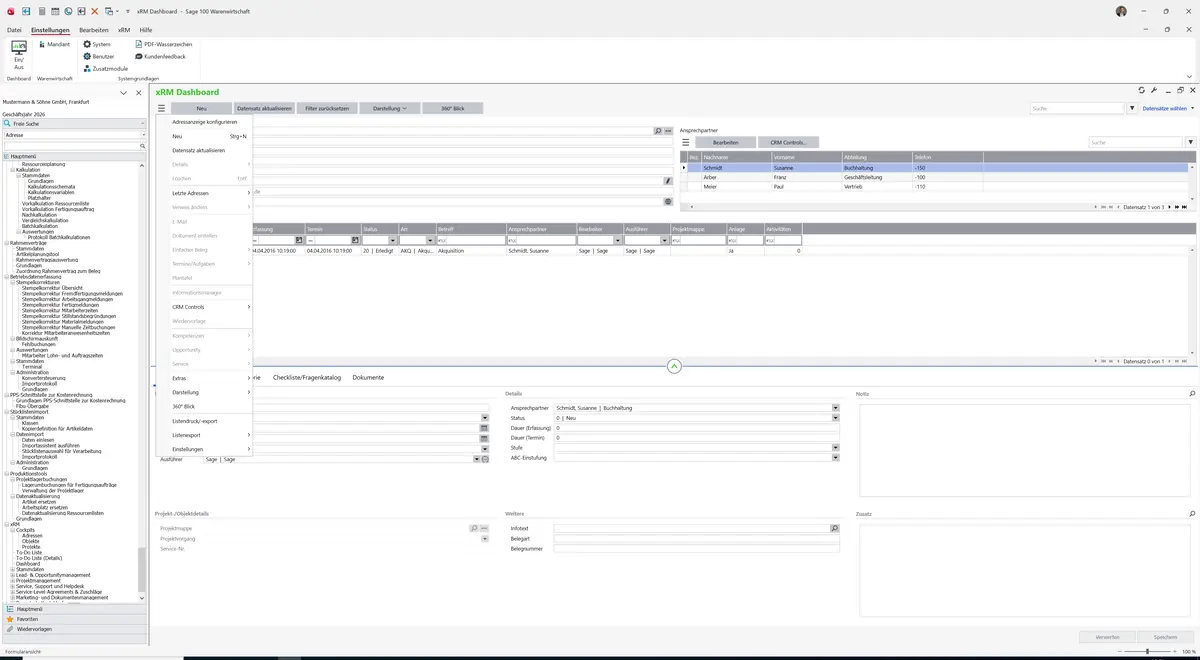Open the Darstellung dropdown button

(389, 108)
